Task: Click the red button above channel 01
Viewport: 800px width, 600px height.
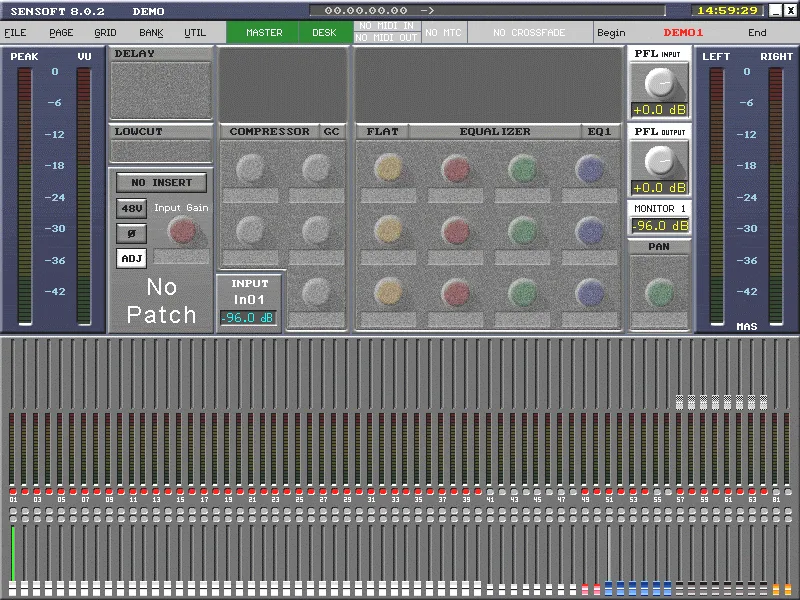Action: pos(13,491)
